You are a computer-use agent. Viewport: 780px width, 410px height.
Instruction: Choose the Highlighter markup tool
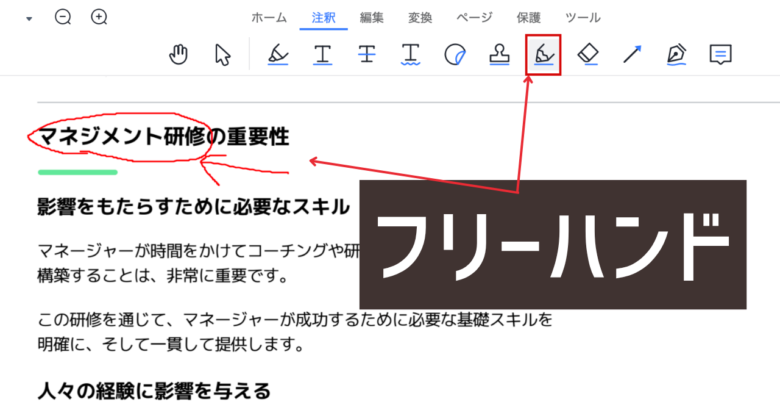click(x=278, y=54)
